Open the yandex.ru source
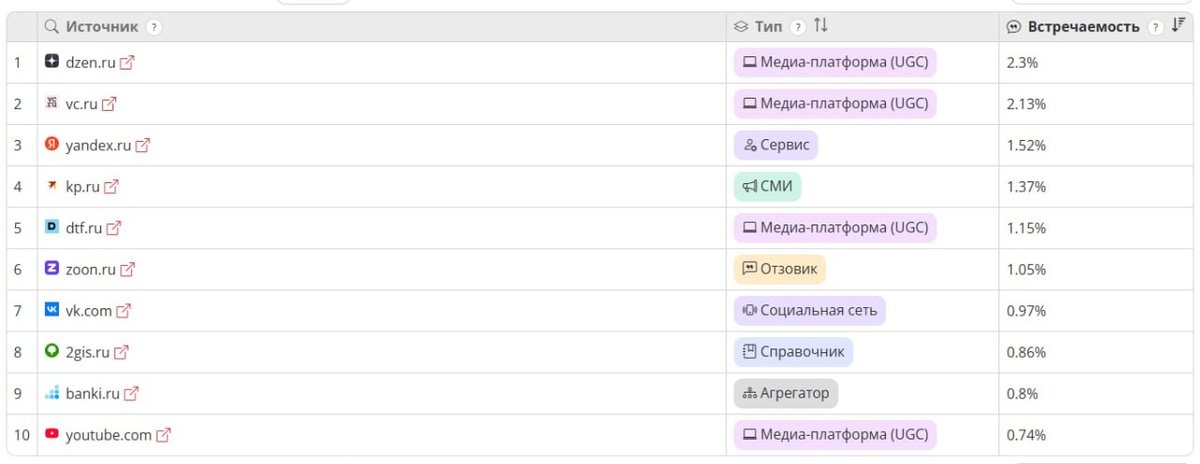The width and height of the screenshot is (1200, 464). click(x=98, y=145)
